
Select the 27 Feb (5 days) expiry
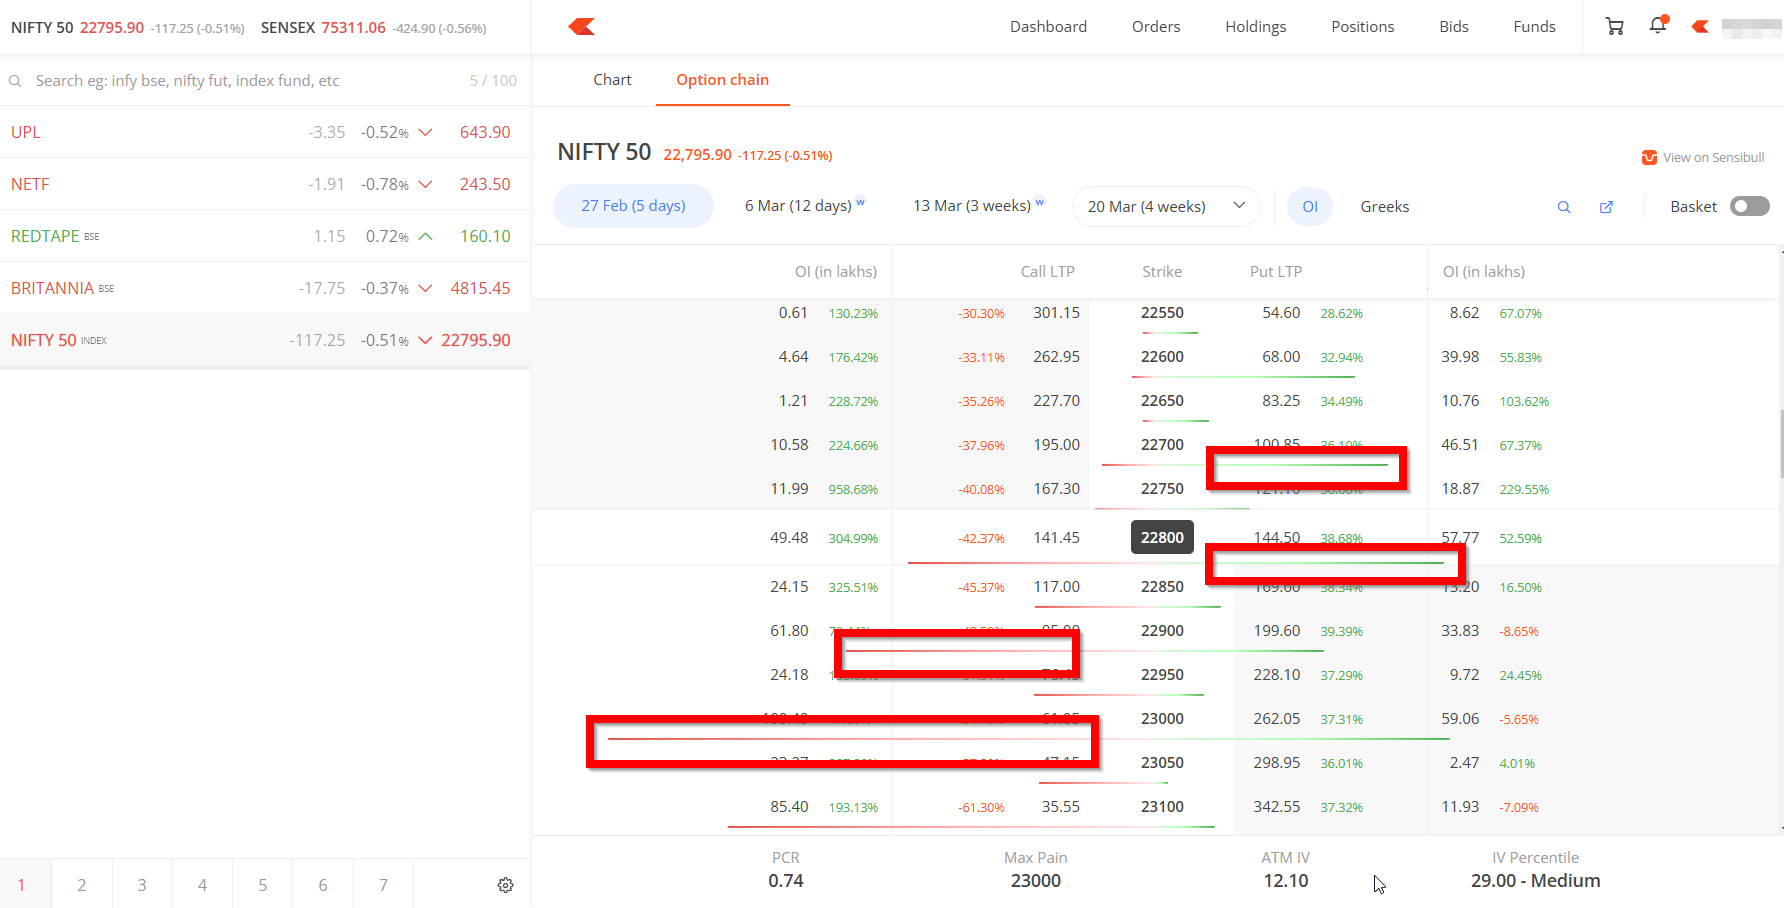click(x=633, y=206)
